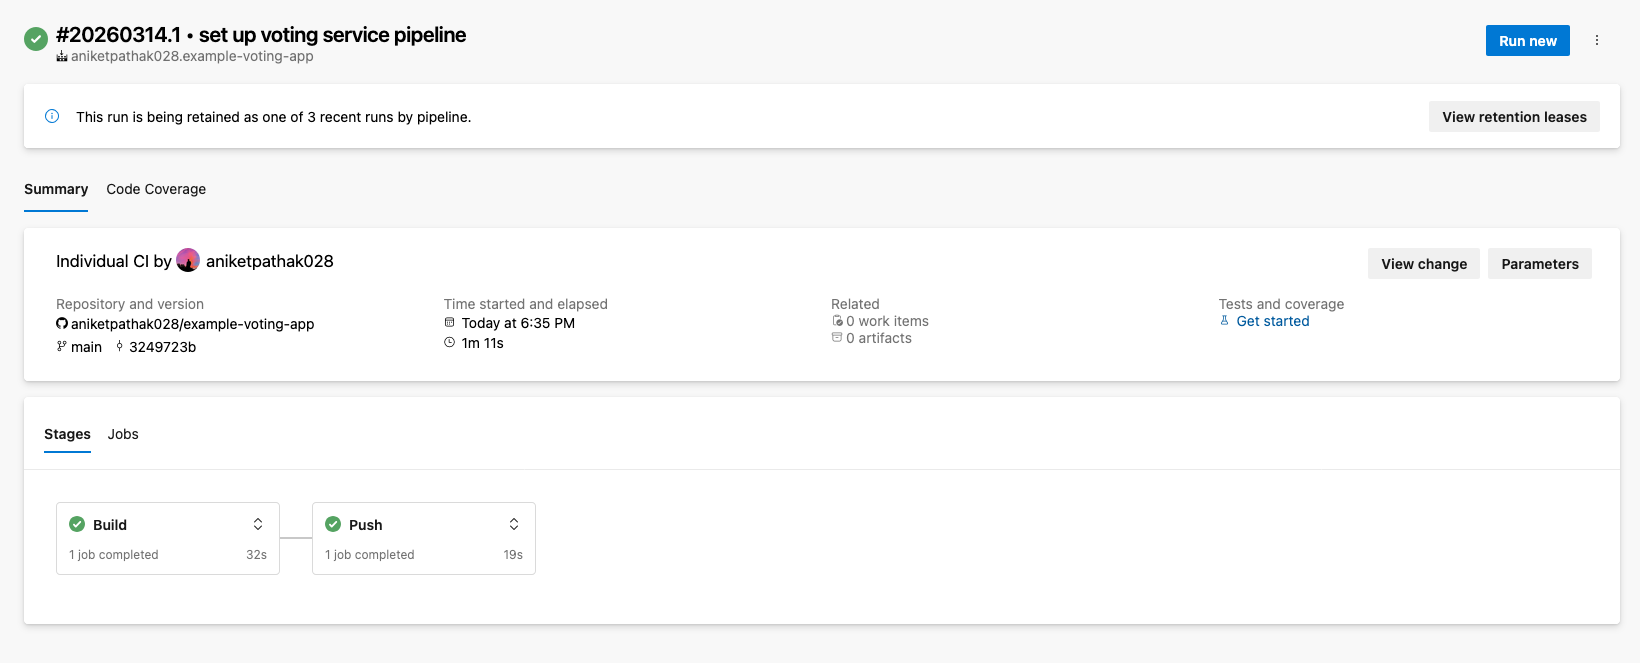Click the green run succeeded status icon

tap(36, 39)
